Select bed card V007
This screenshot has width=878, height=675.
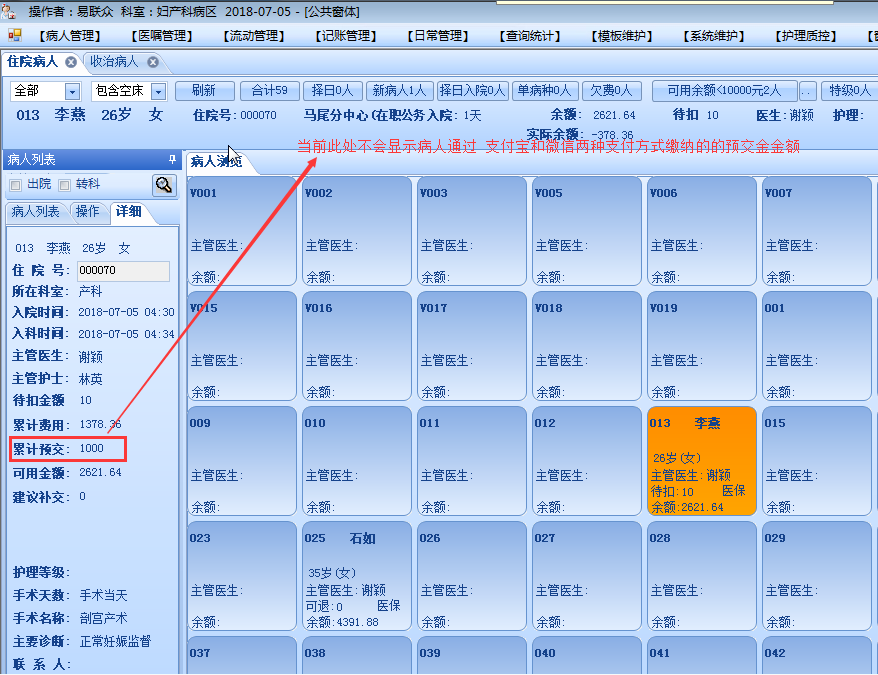tap(816, 231)
